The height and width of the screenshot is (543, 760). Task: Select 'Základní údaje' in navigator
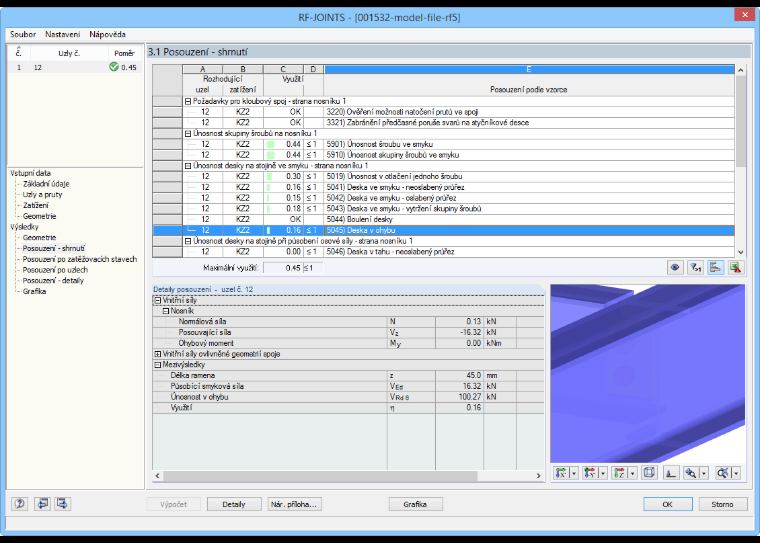point(46,184)
